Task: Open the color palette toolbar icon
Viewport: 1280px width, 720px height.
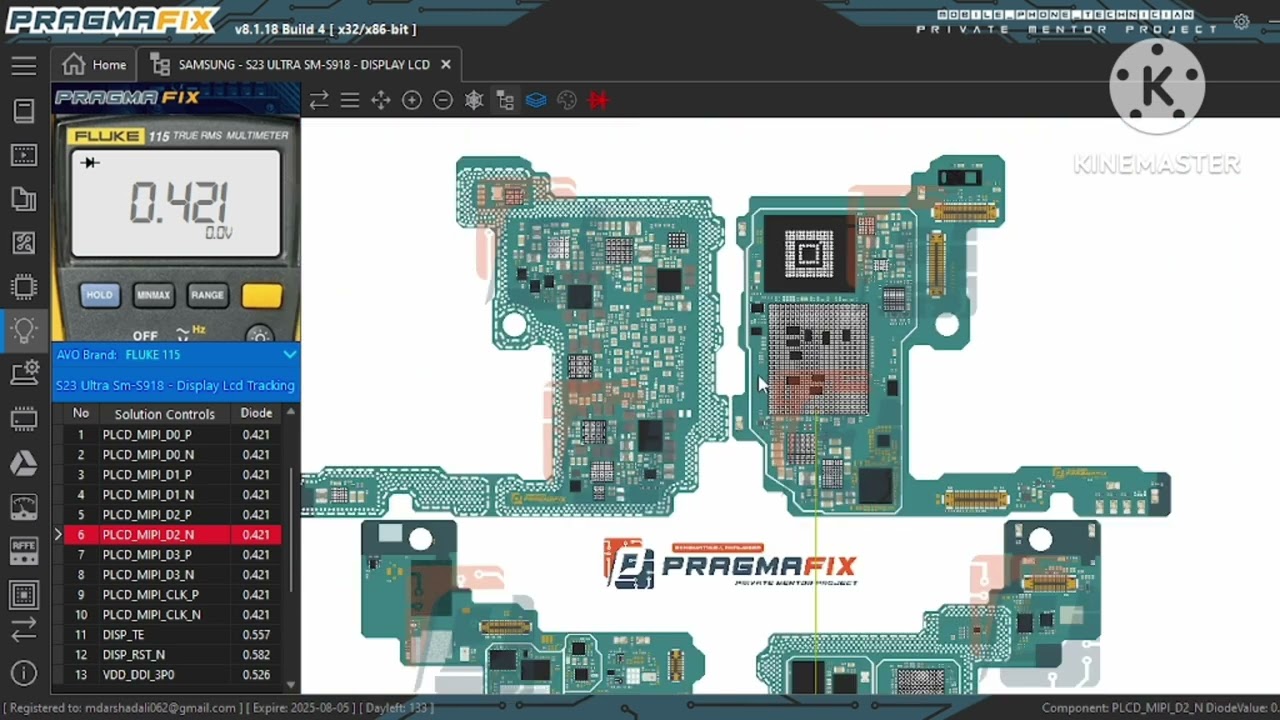Action: coord(567,100)
